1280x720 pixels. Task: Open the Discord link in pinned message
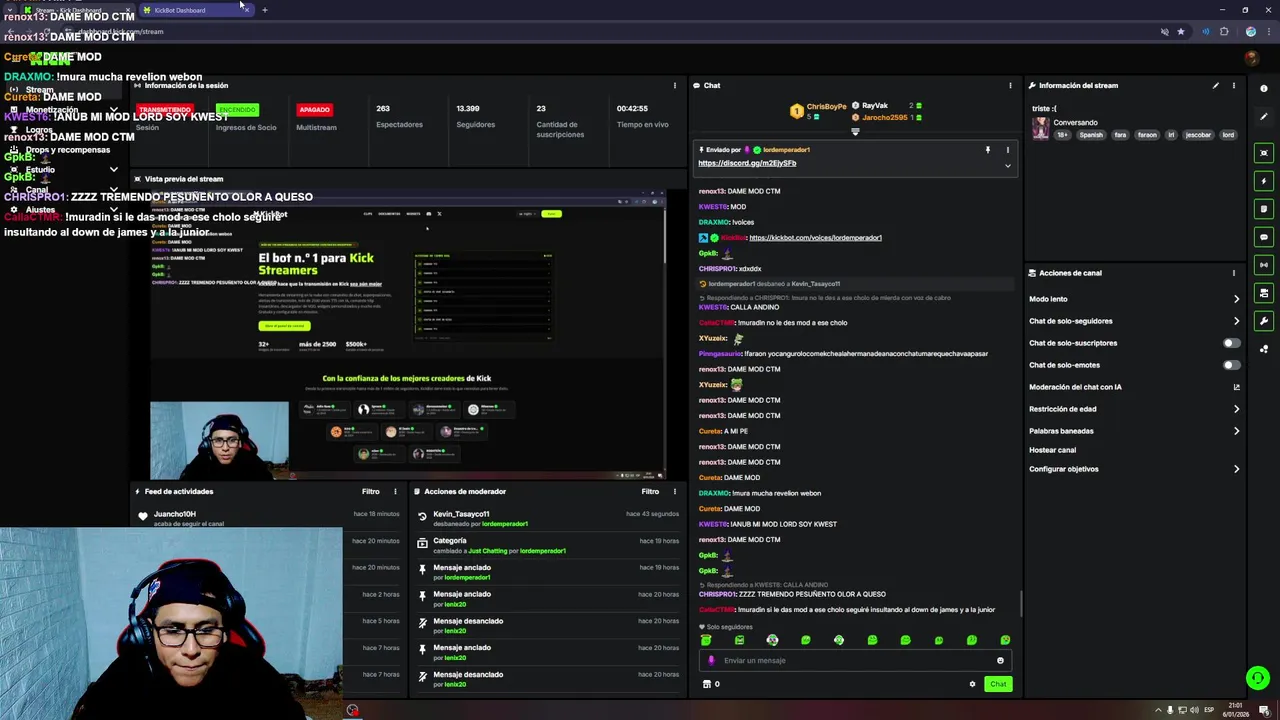click(x=747, y=163)
